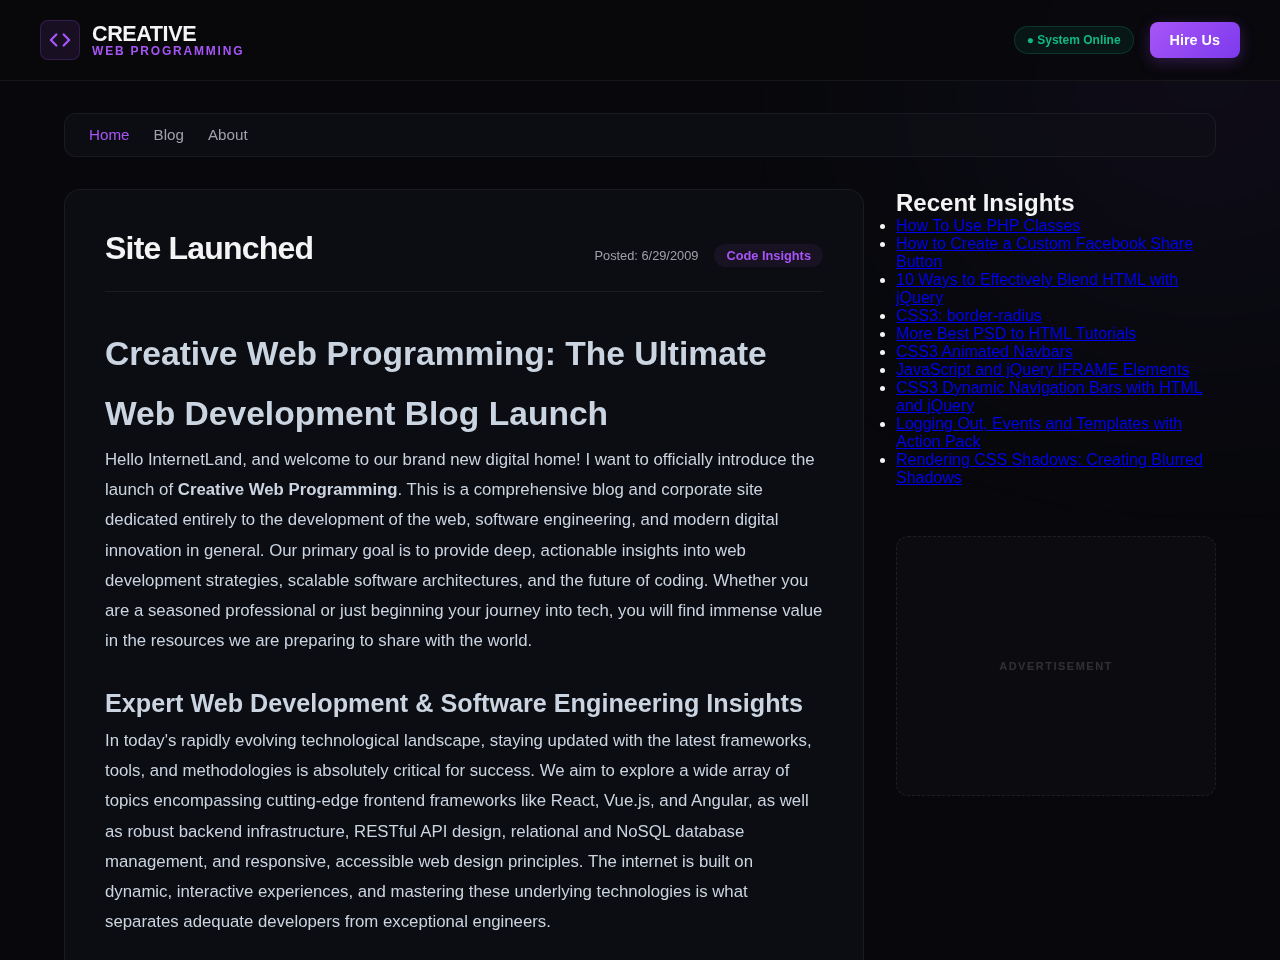Open More Best PSD to HTML Tutorials
1280x960 pixels.
(x=1016, y=334)
